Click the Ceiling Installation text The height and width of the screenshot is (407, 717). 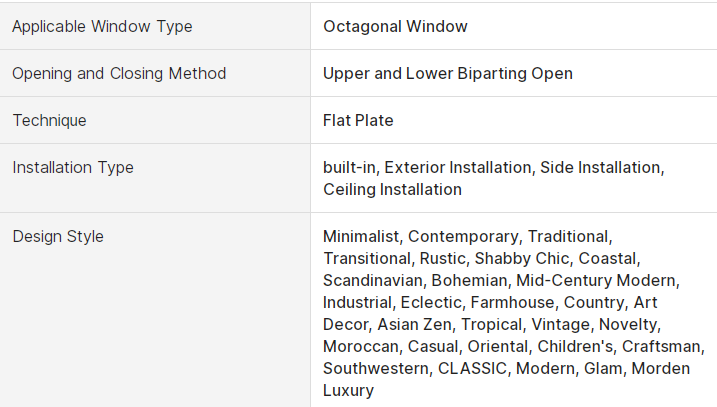coord(392,189)
